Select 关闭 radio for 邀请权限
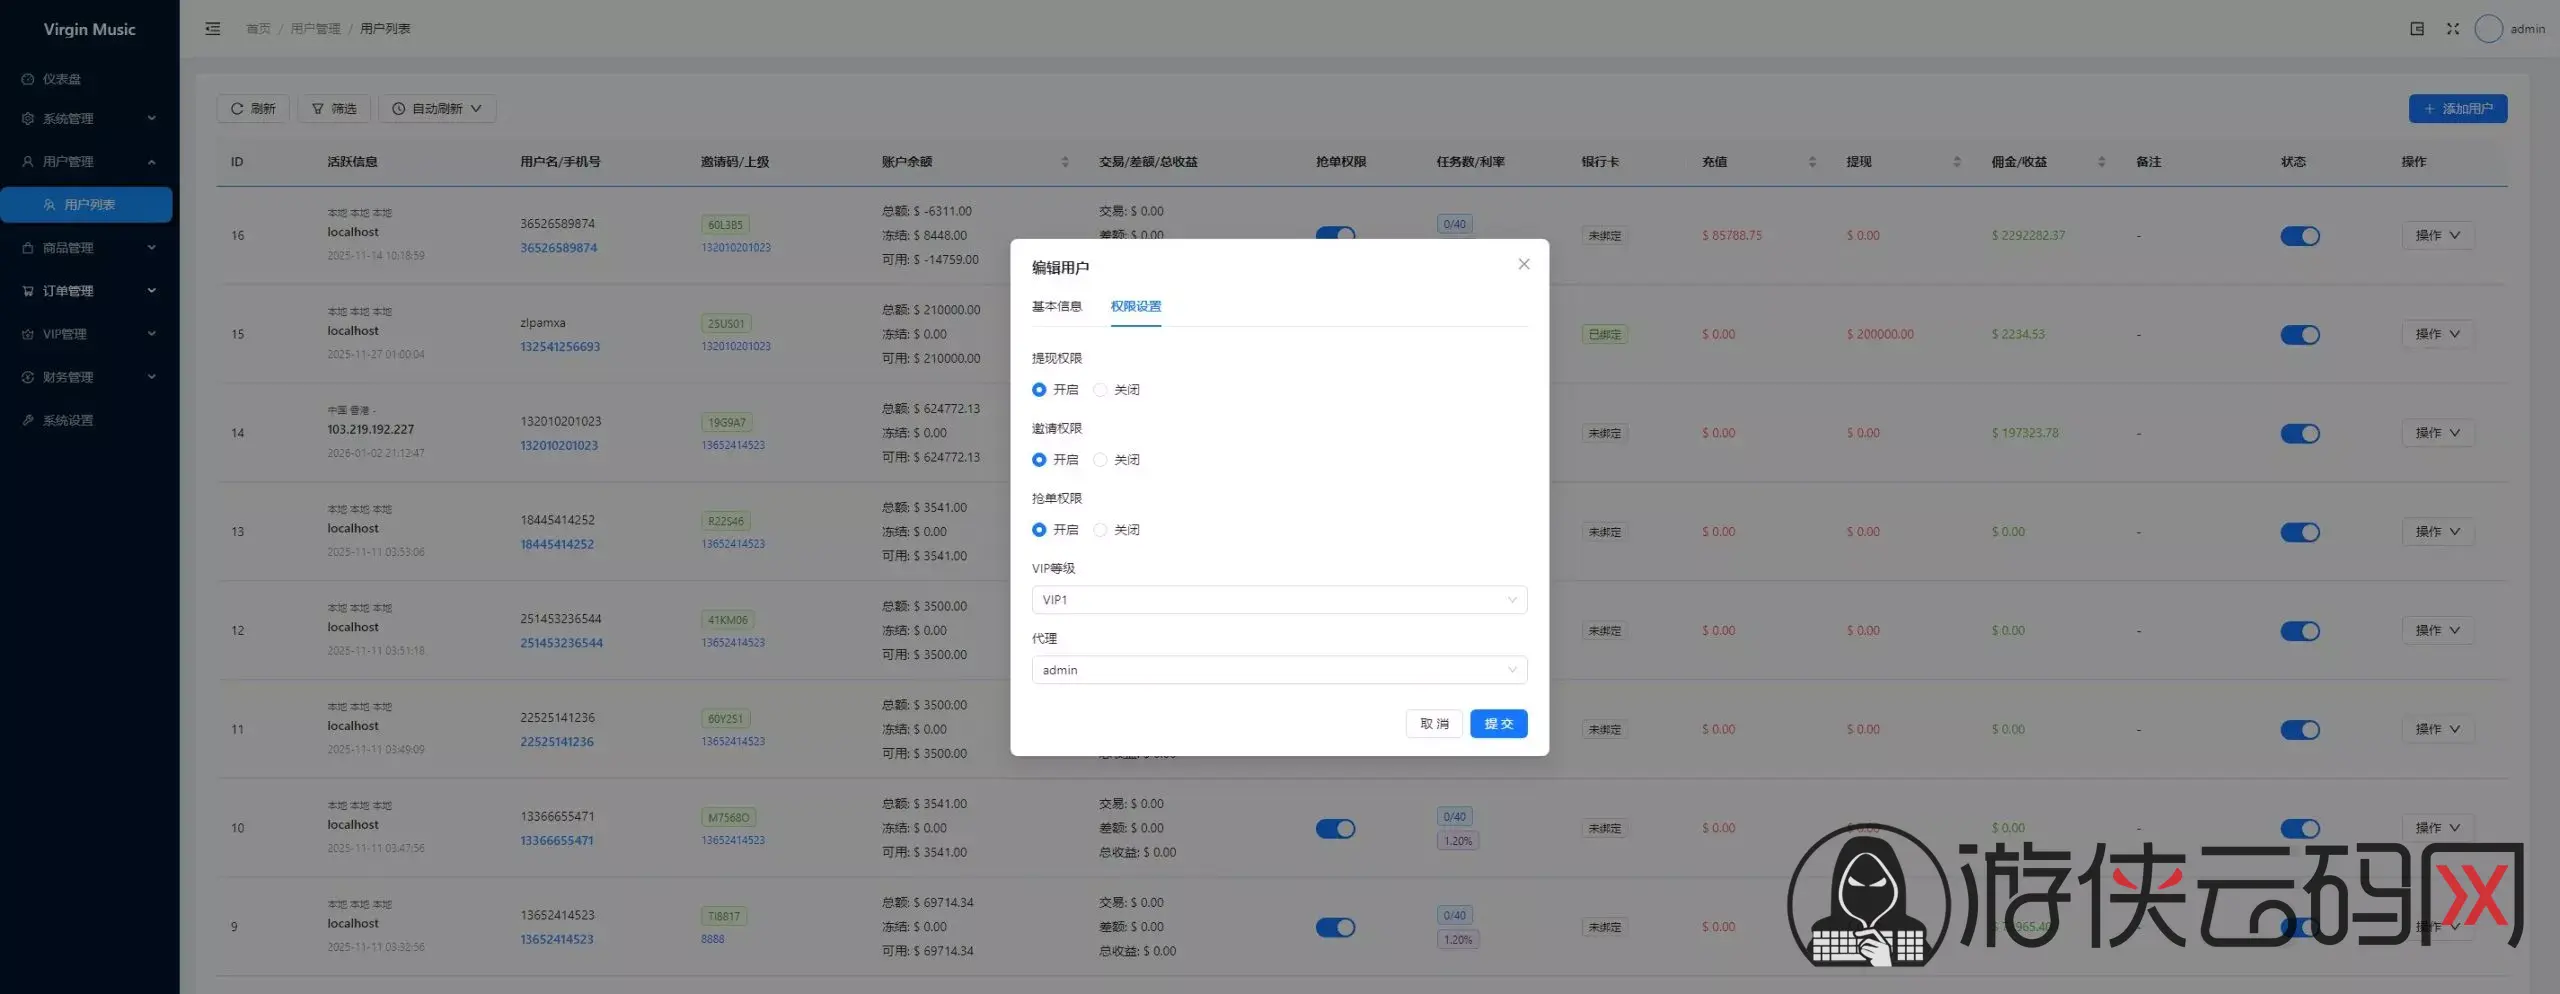Screen dimensions: 2560x994 [1101, 460]
